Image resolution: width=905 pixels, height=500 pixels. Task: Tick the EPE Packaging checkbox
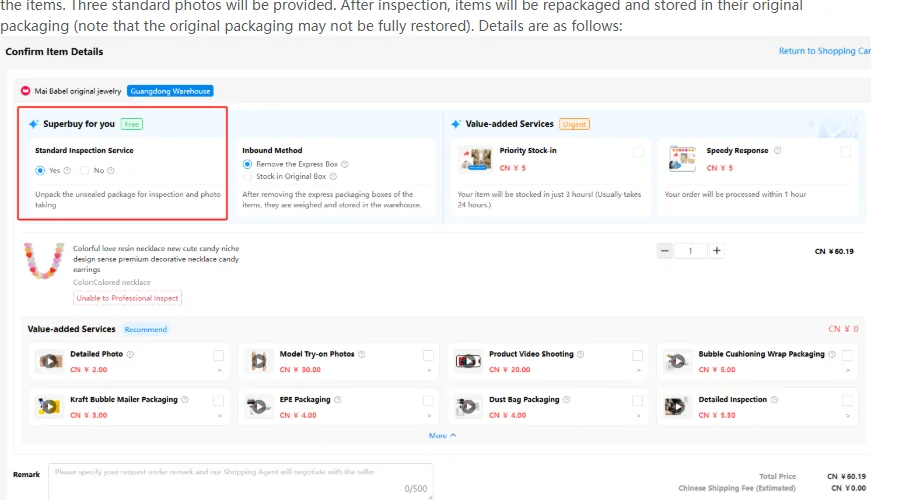point(428,400)
